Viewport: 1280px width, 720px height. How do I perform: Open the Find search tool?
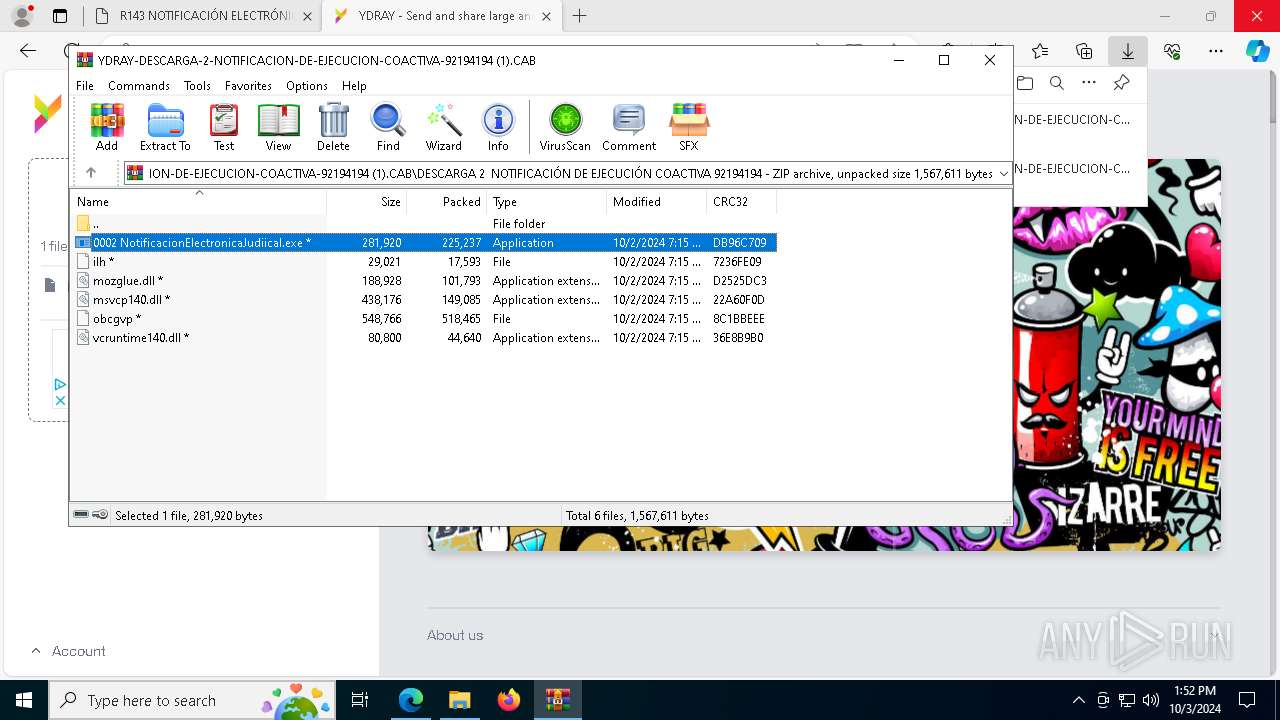[388, 127]
